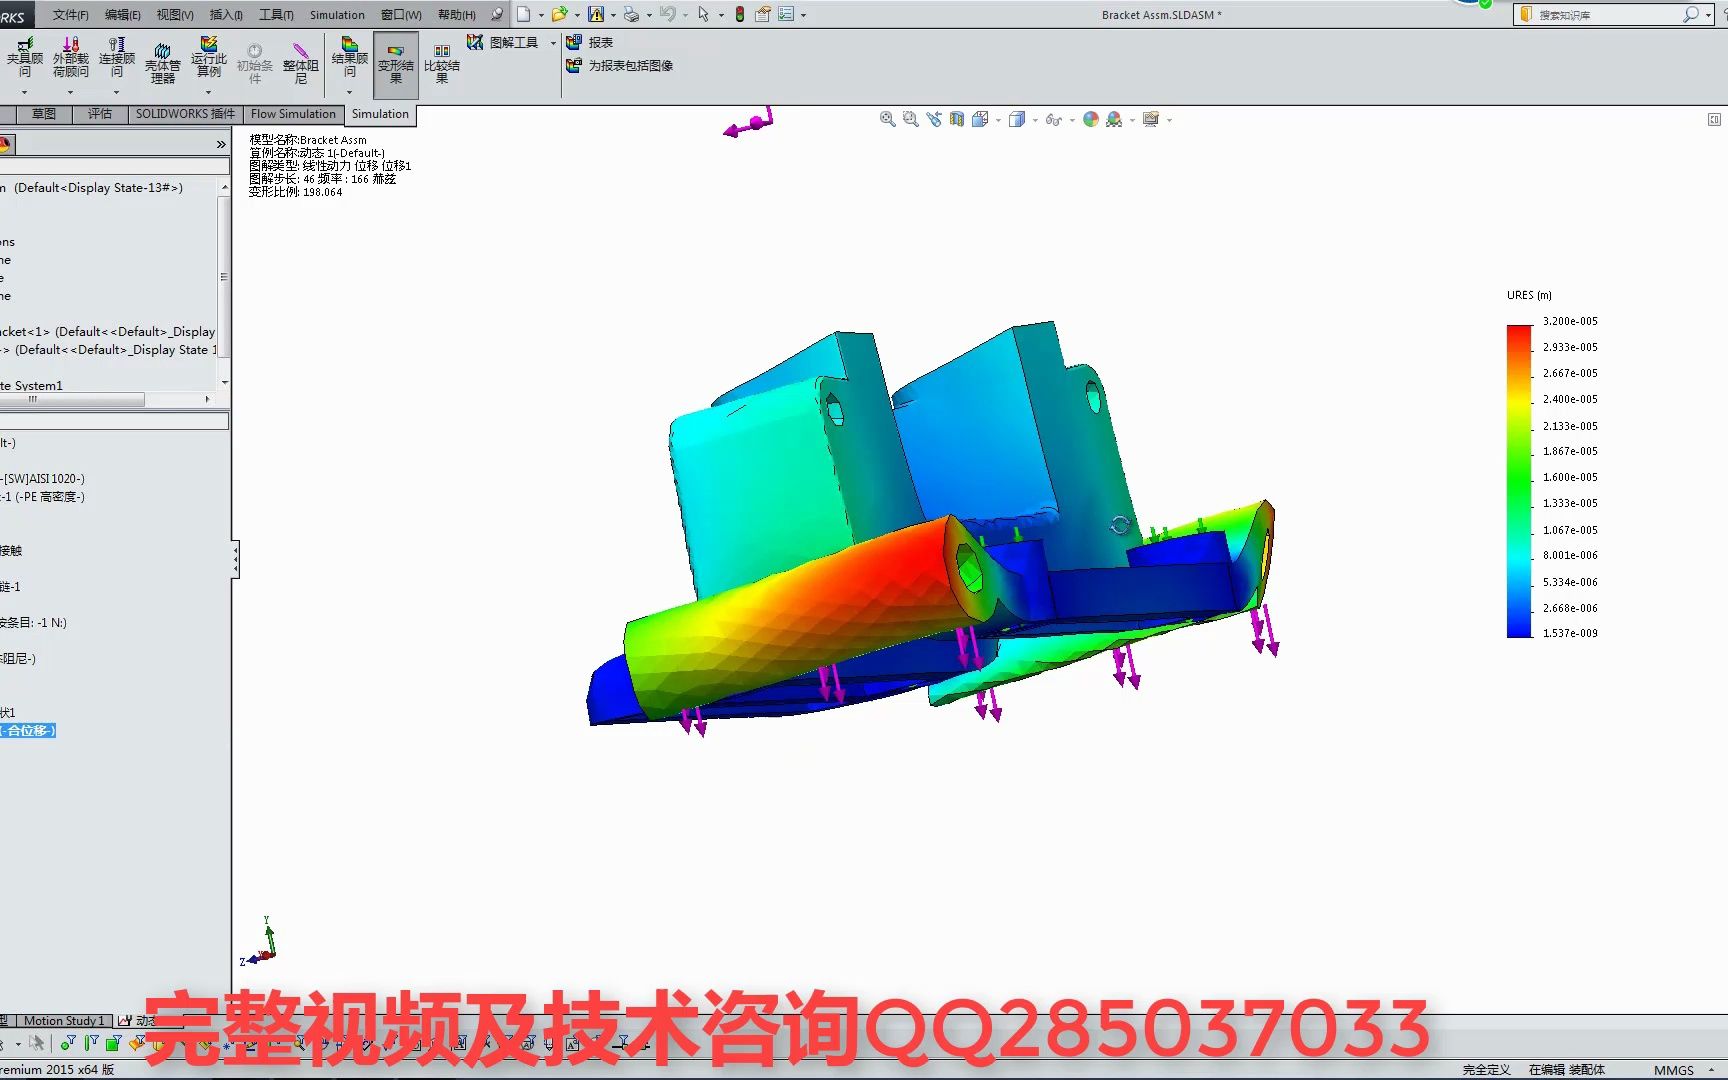This screenshot has height=1080, width=1728.
Task: Select the 变形结果 (Deformed Result) tool
Action: click(395, 60)
